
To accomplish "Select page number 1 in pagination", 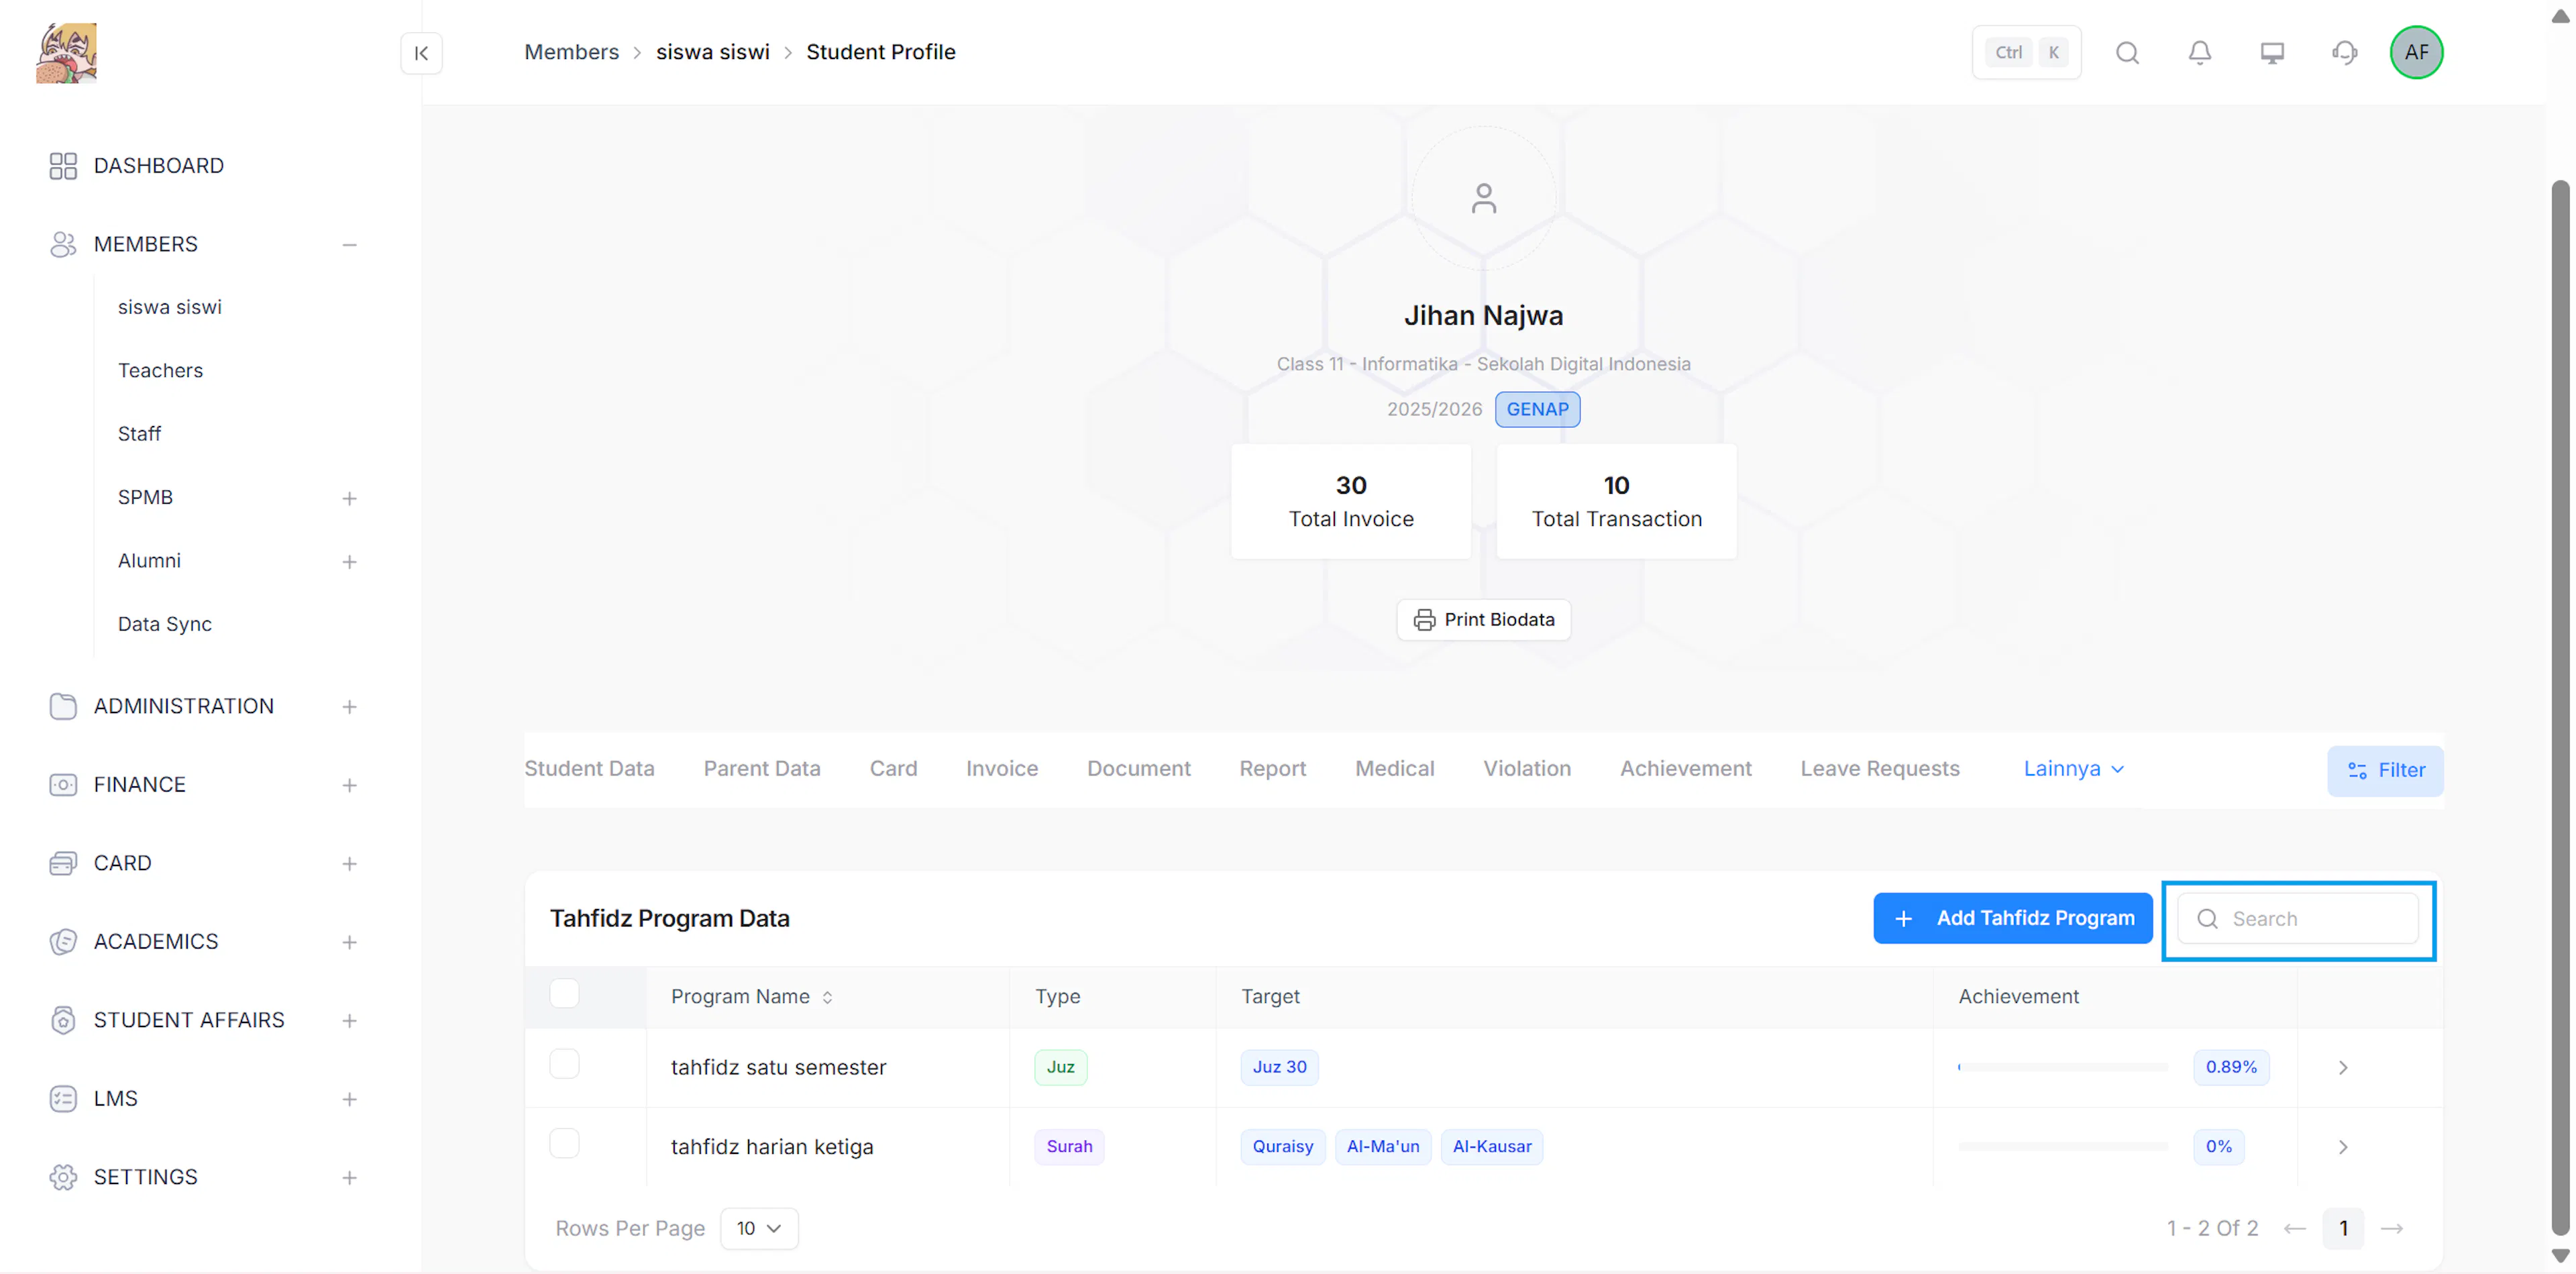I will [x=2342, y=1229].
